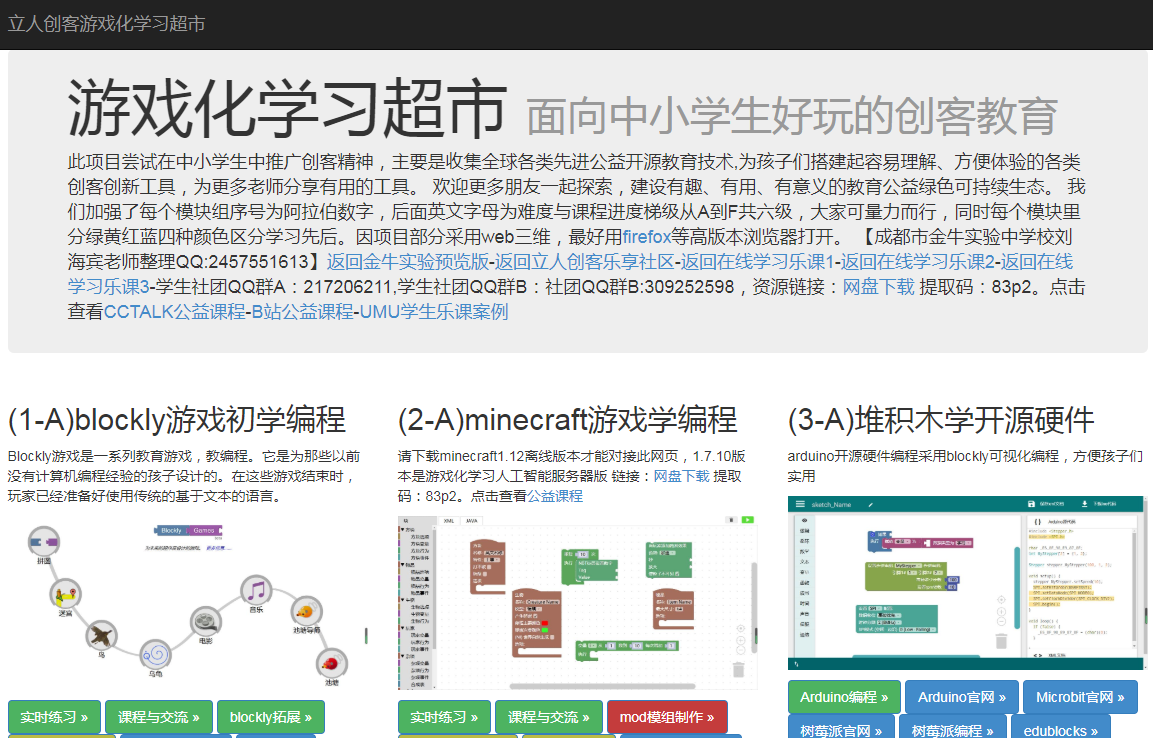Viewport: 1153px width, 738px height.
Task: Click 课程与交流 button under minecraft section
Action: (x=549, y=717)
